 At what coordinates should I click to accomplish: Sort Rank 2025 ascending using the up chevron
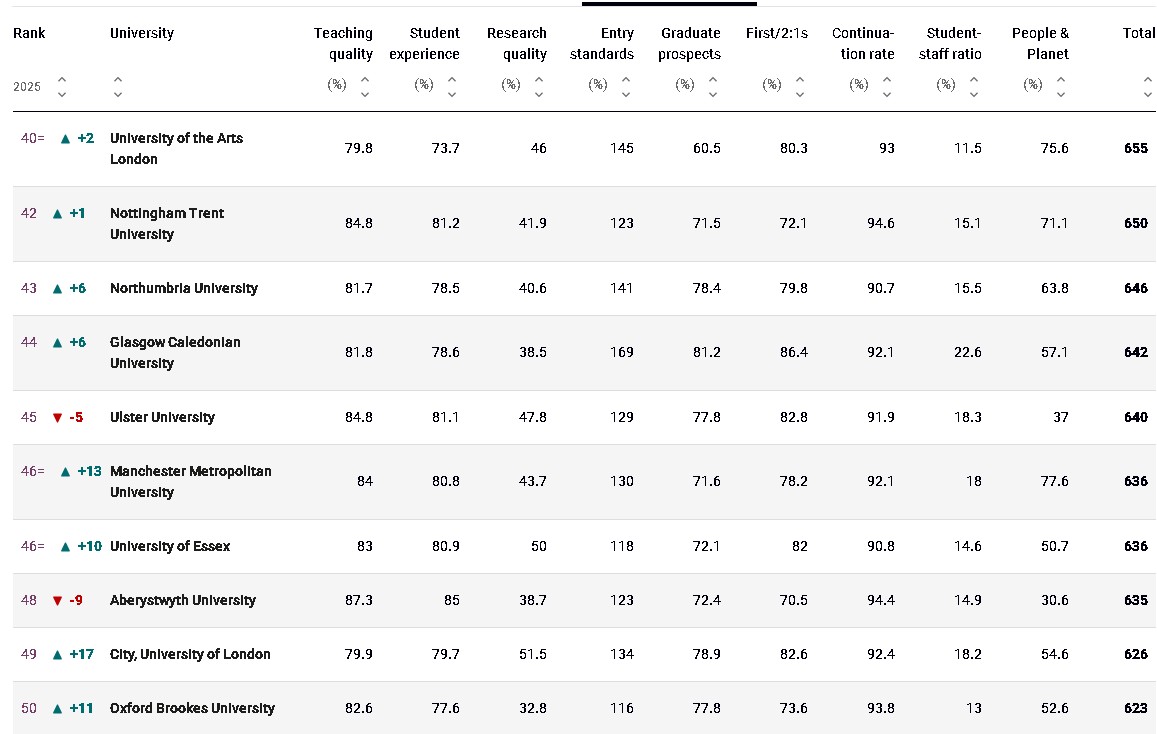click(62, 79)
